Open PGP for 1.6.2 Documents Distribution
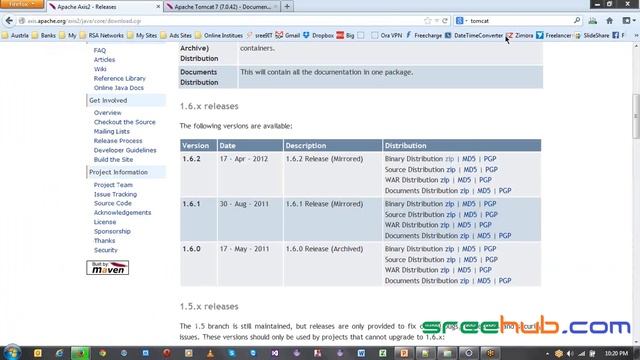The image size is (640, 360). tap(505, 191)
